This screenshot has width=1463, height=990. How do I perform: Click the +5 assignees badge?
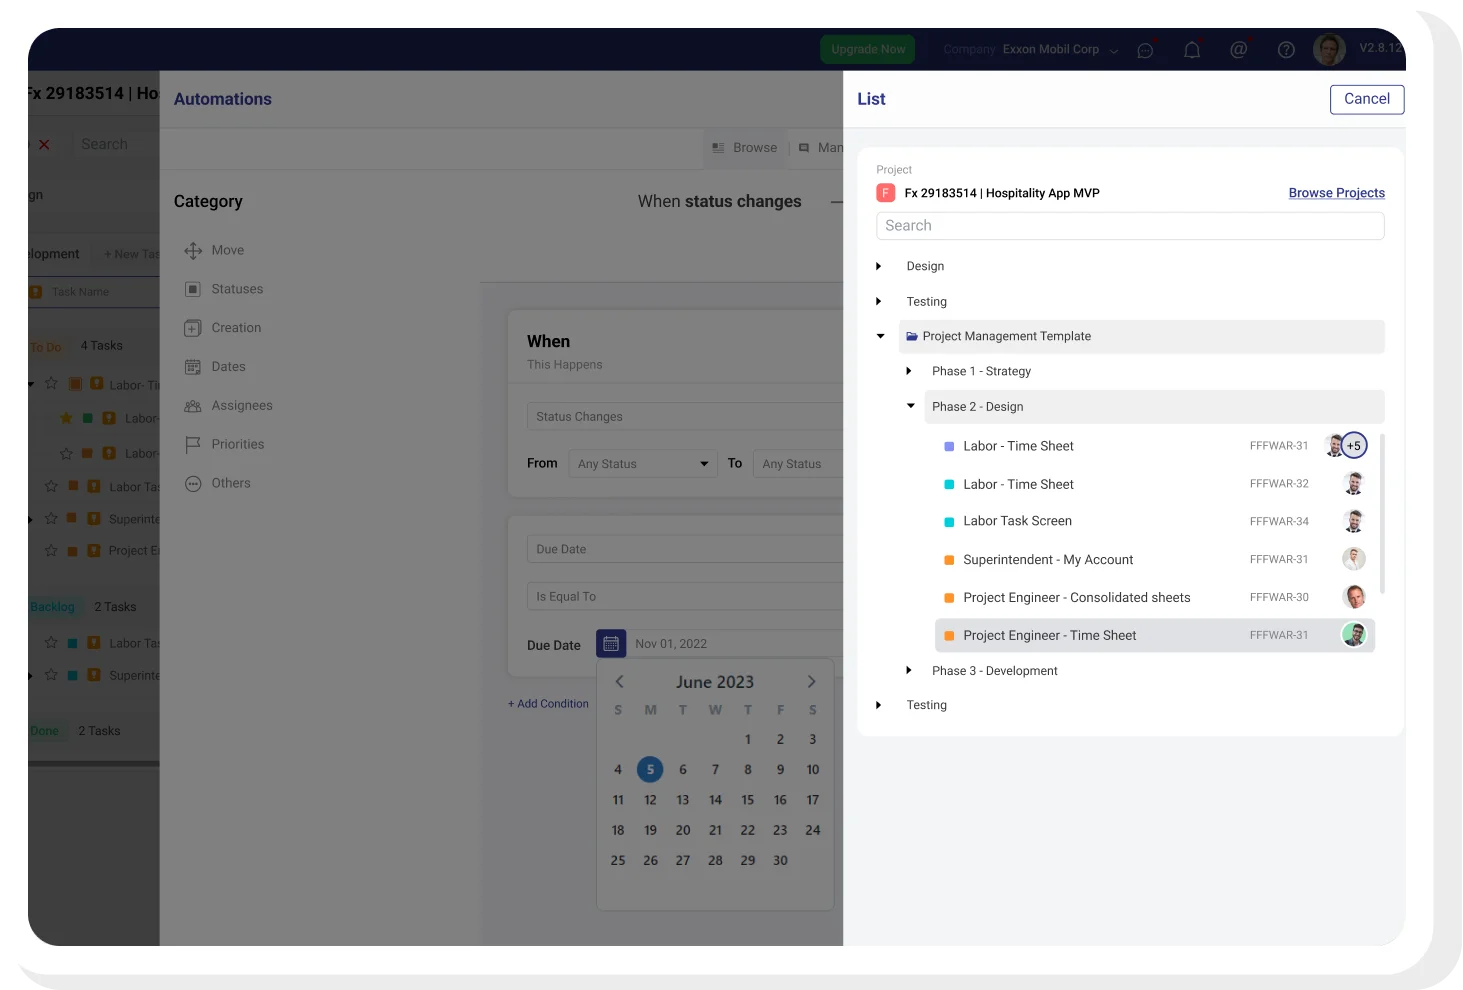click(x=1354, y=446)
